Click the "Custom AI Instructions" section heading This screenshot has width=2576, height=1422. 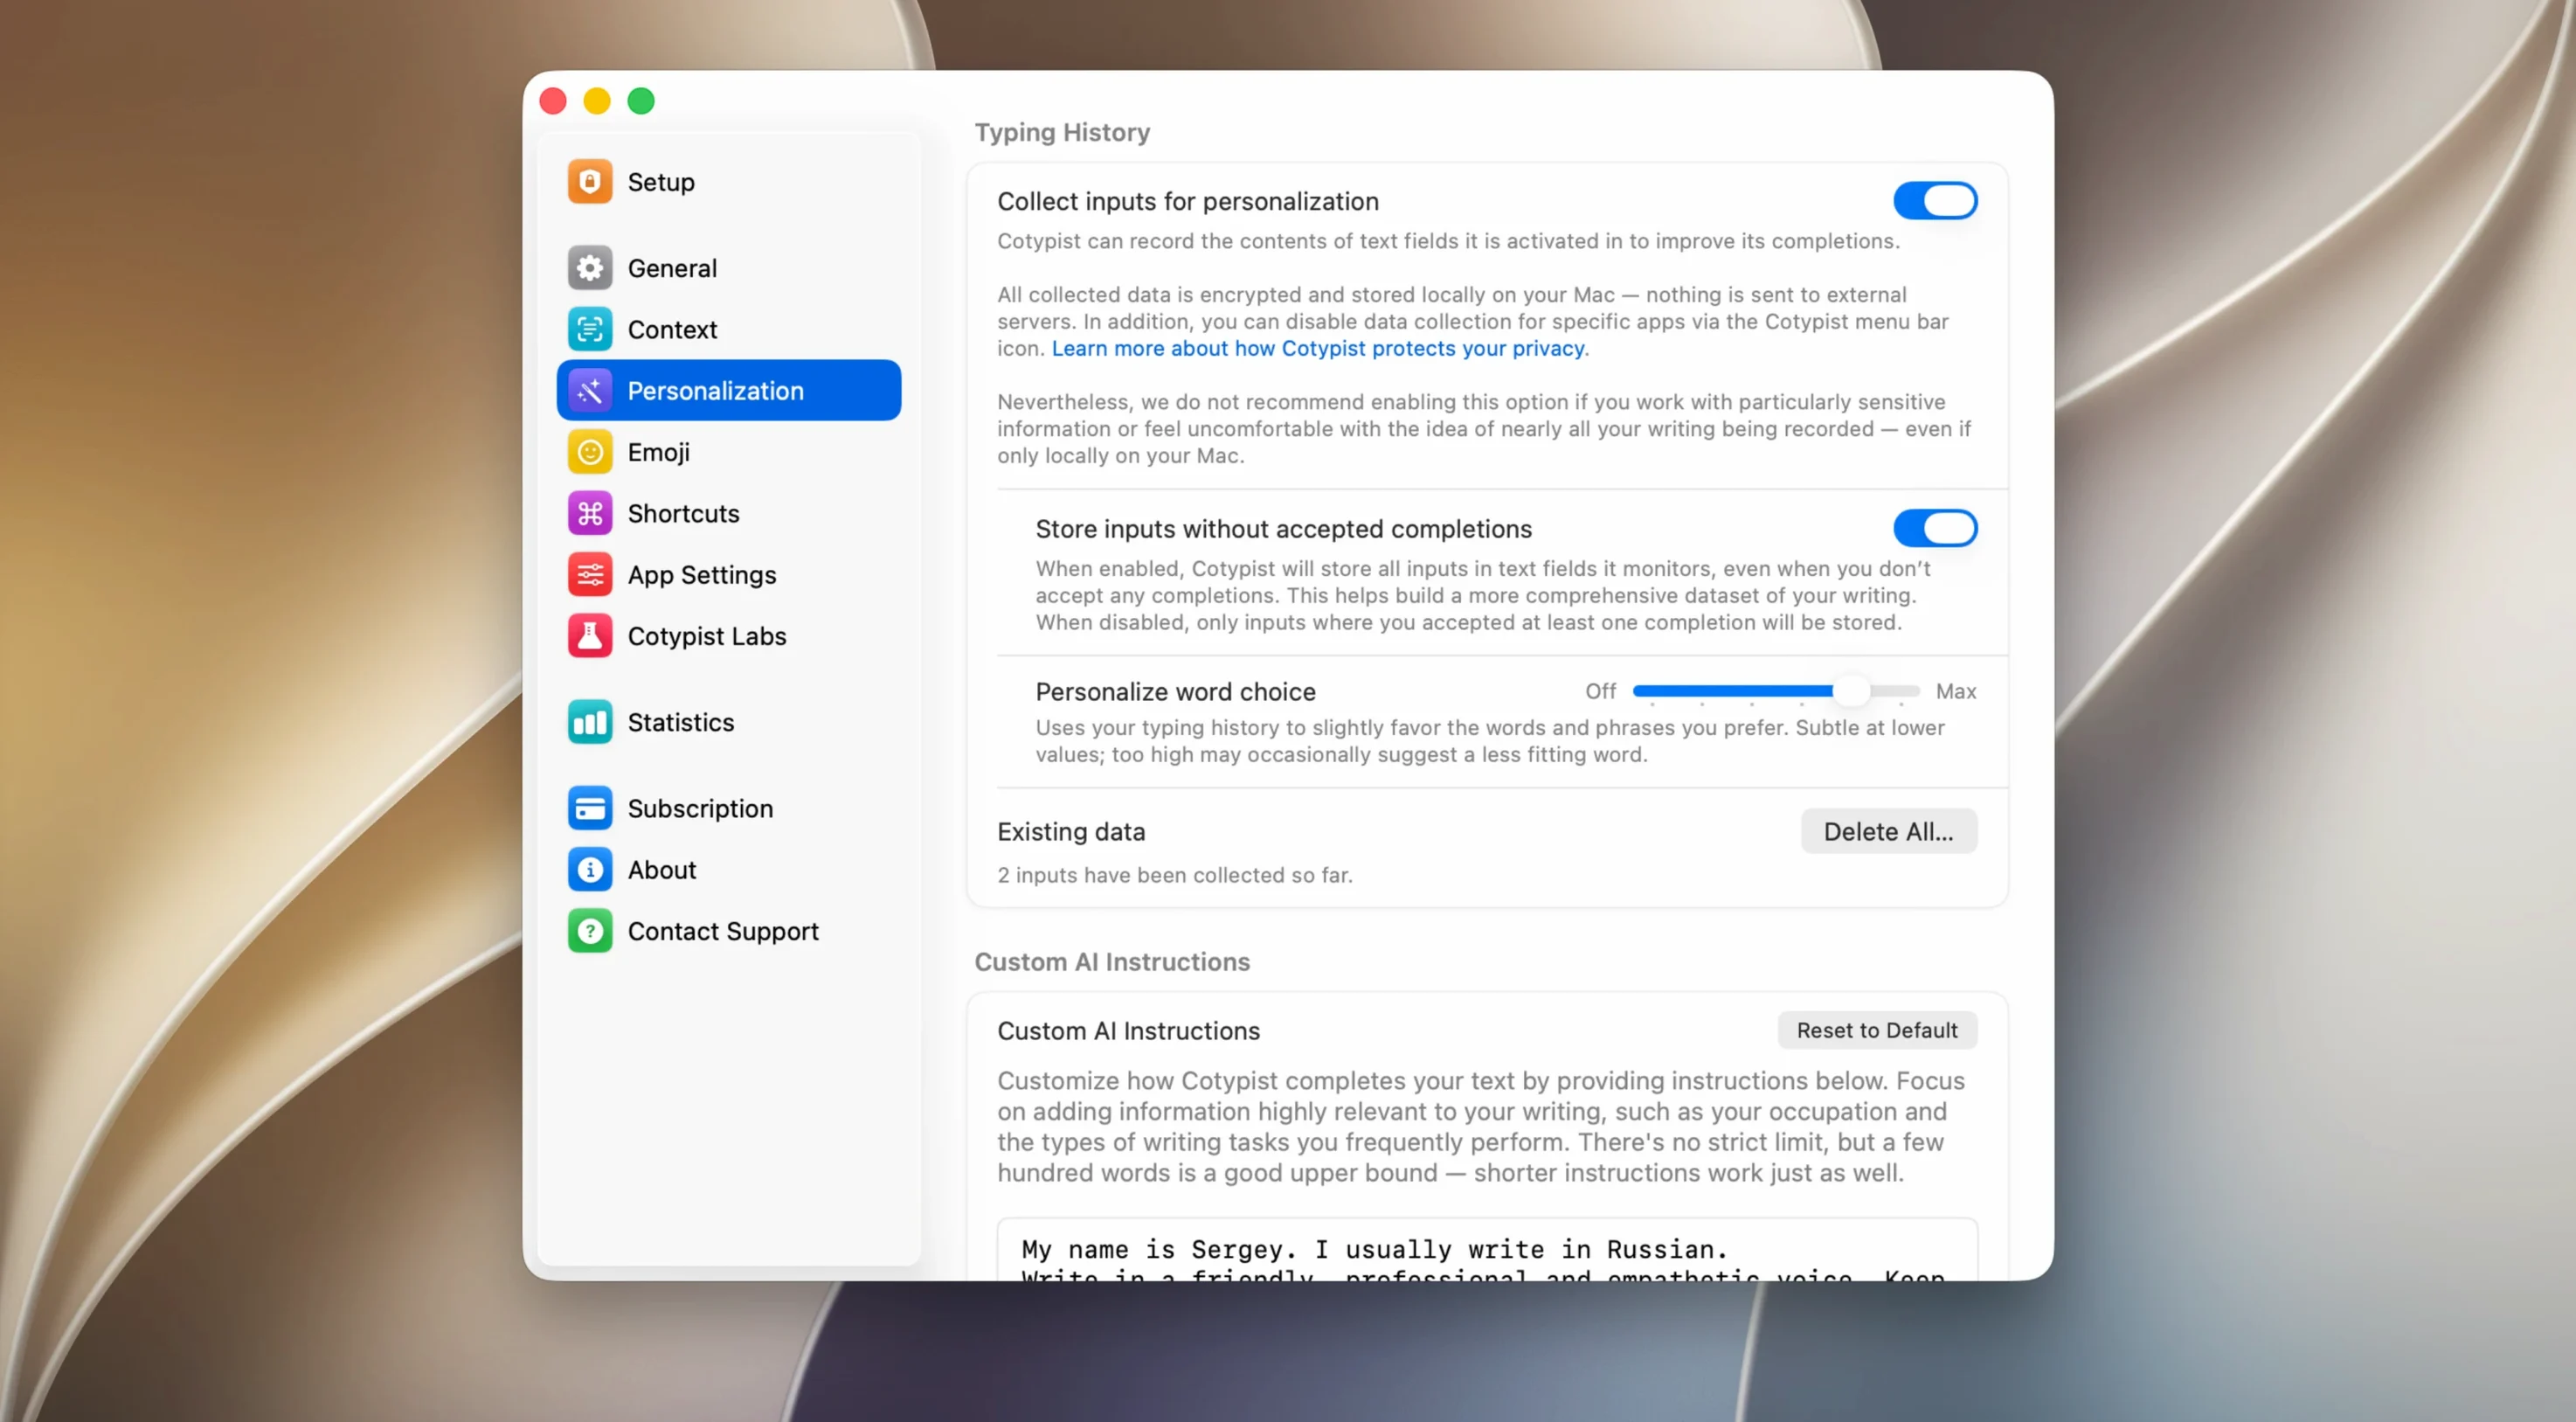[x=1112, y=962]
